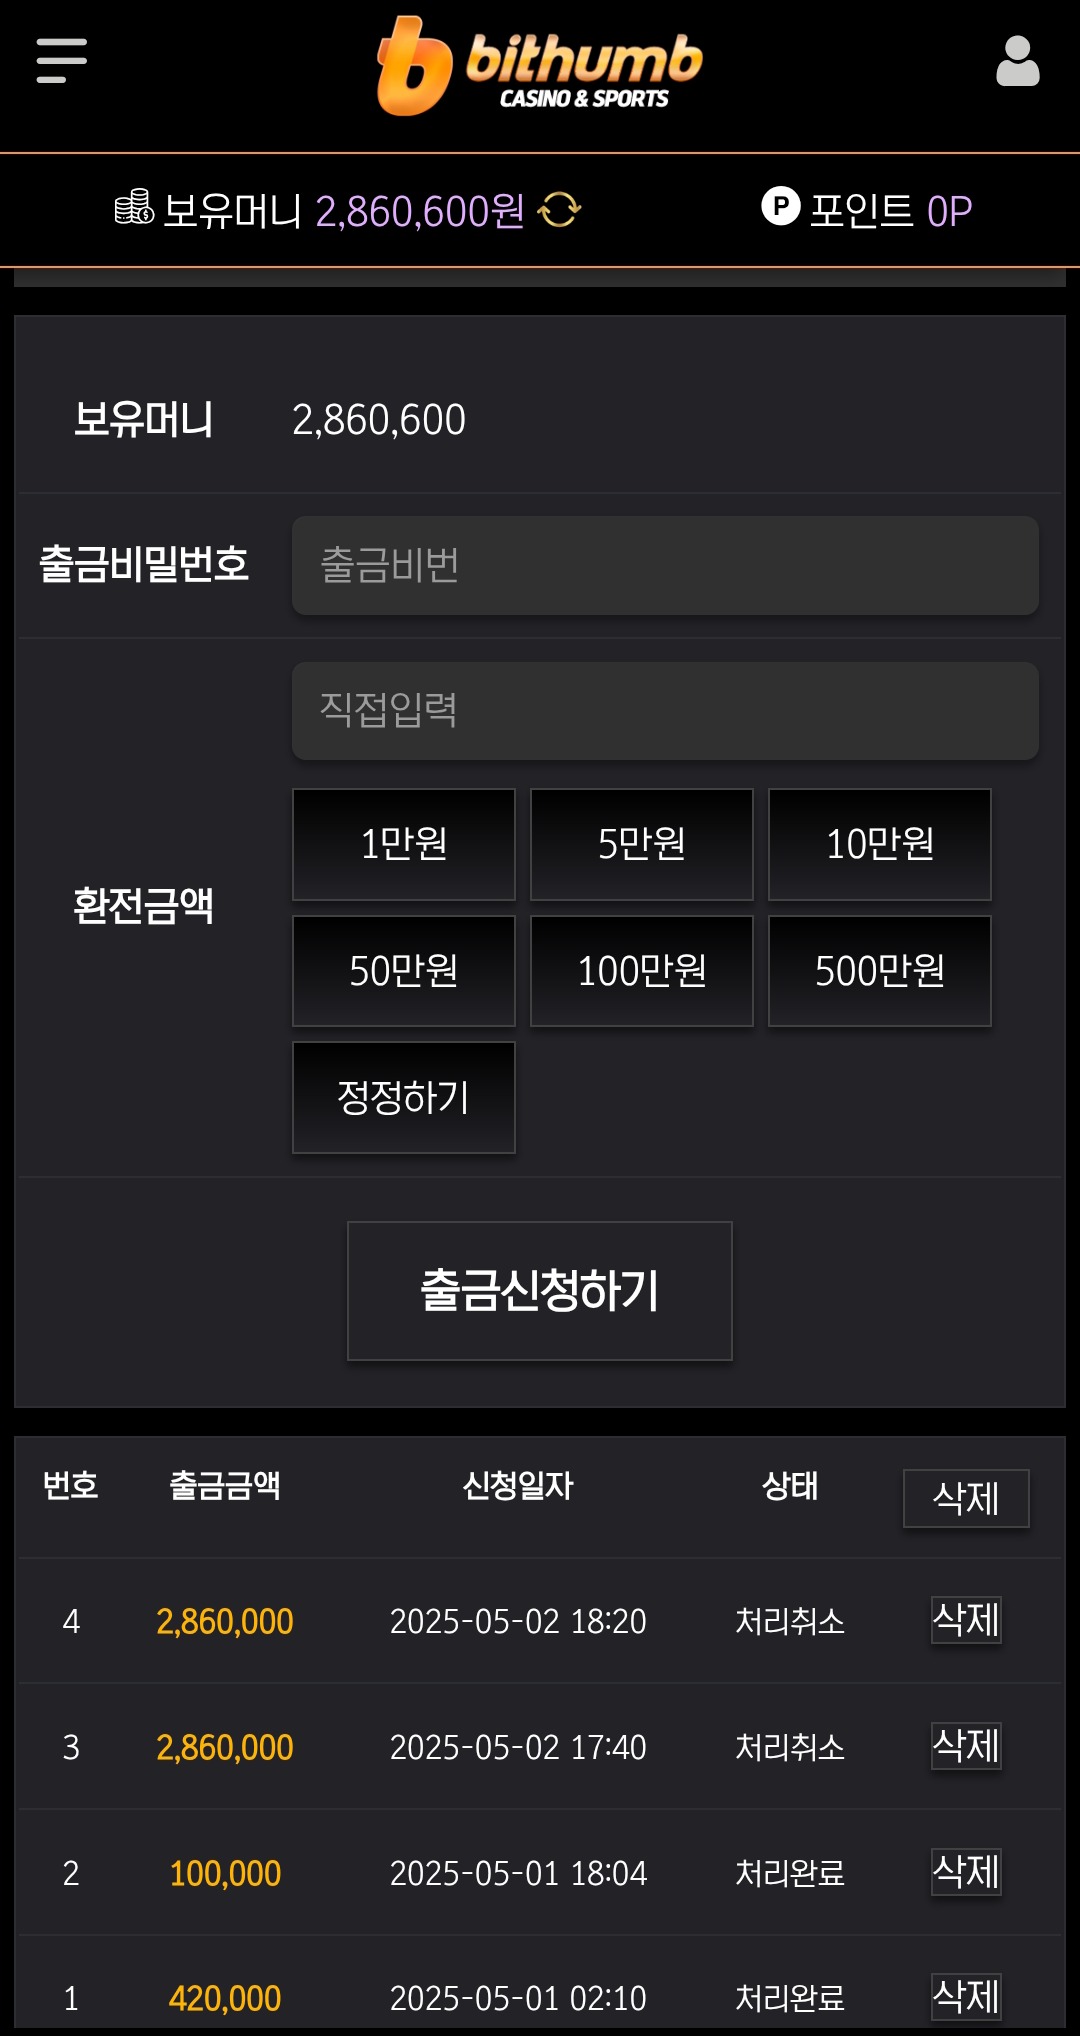
Task: Focus the 직접입력 amount field
Action: (x=665, y=710)
